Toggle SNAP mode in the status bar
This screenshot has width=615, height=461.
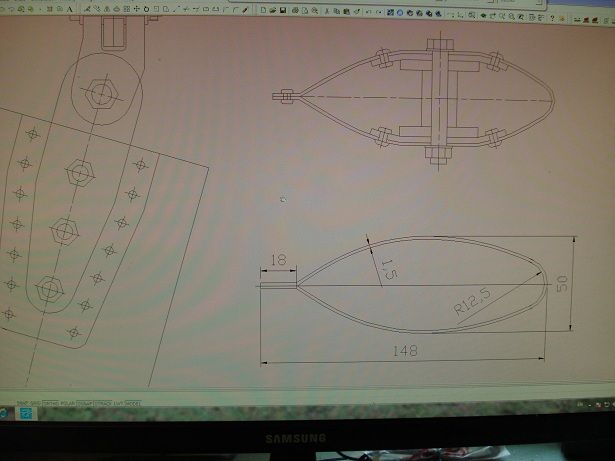point(22,403)
